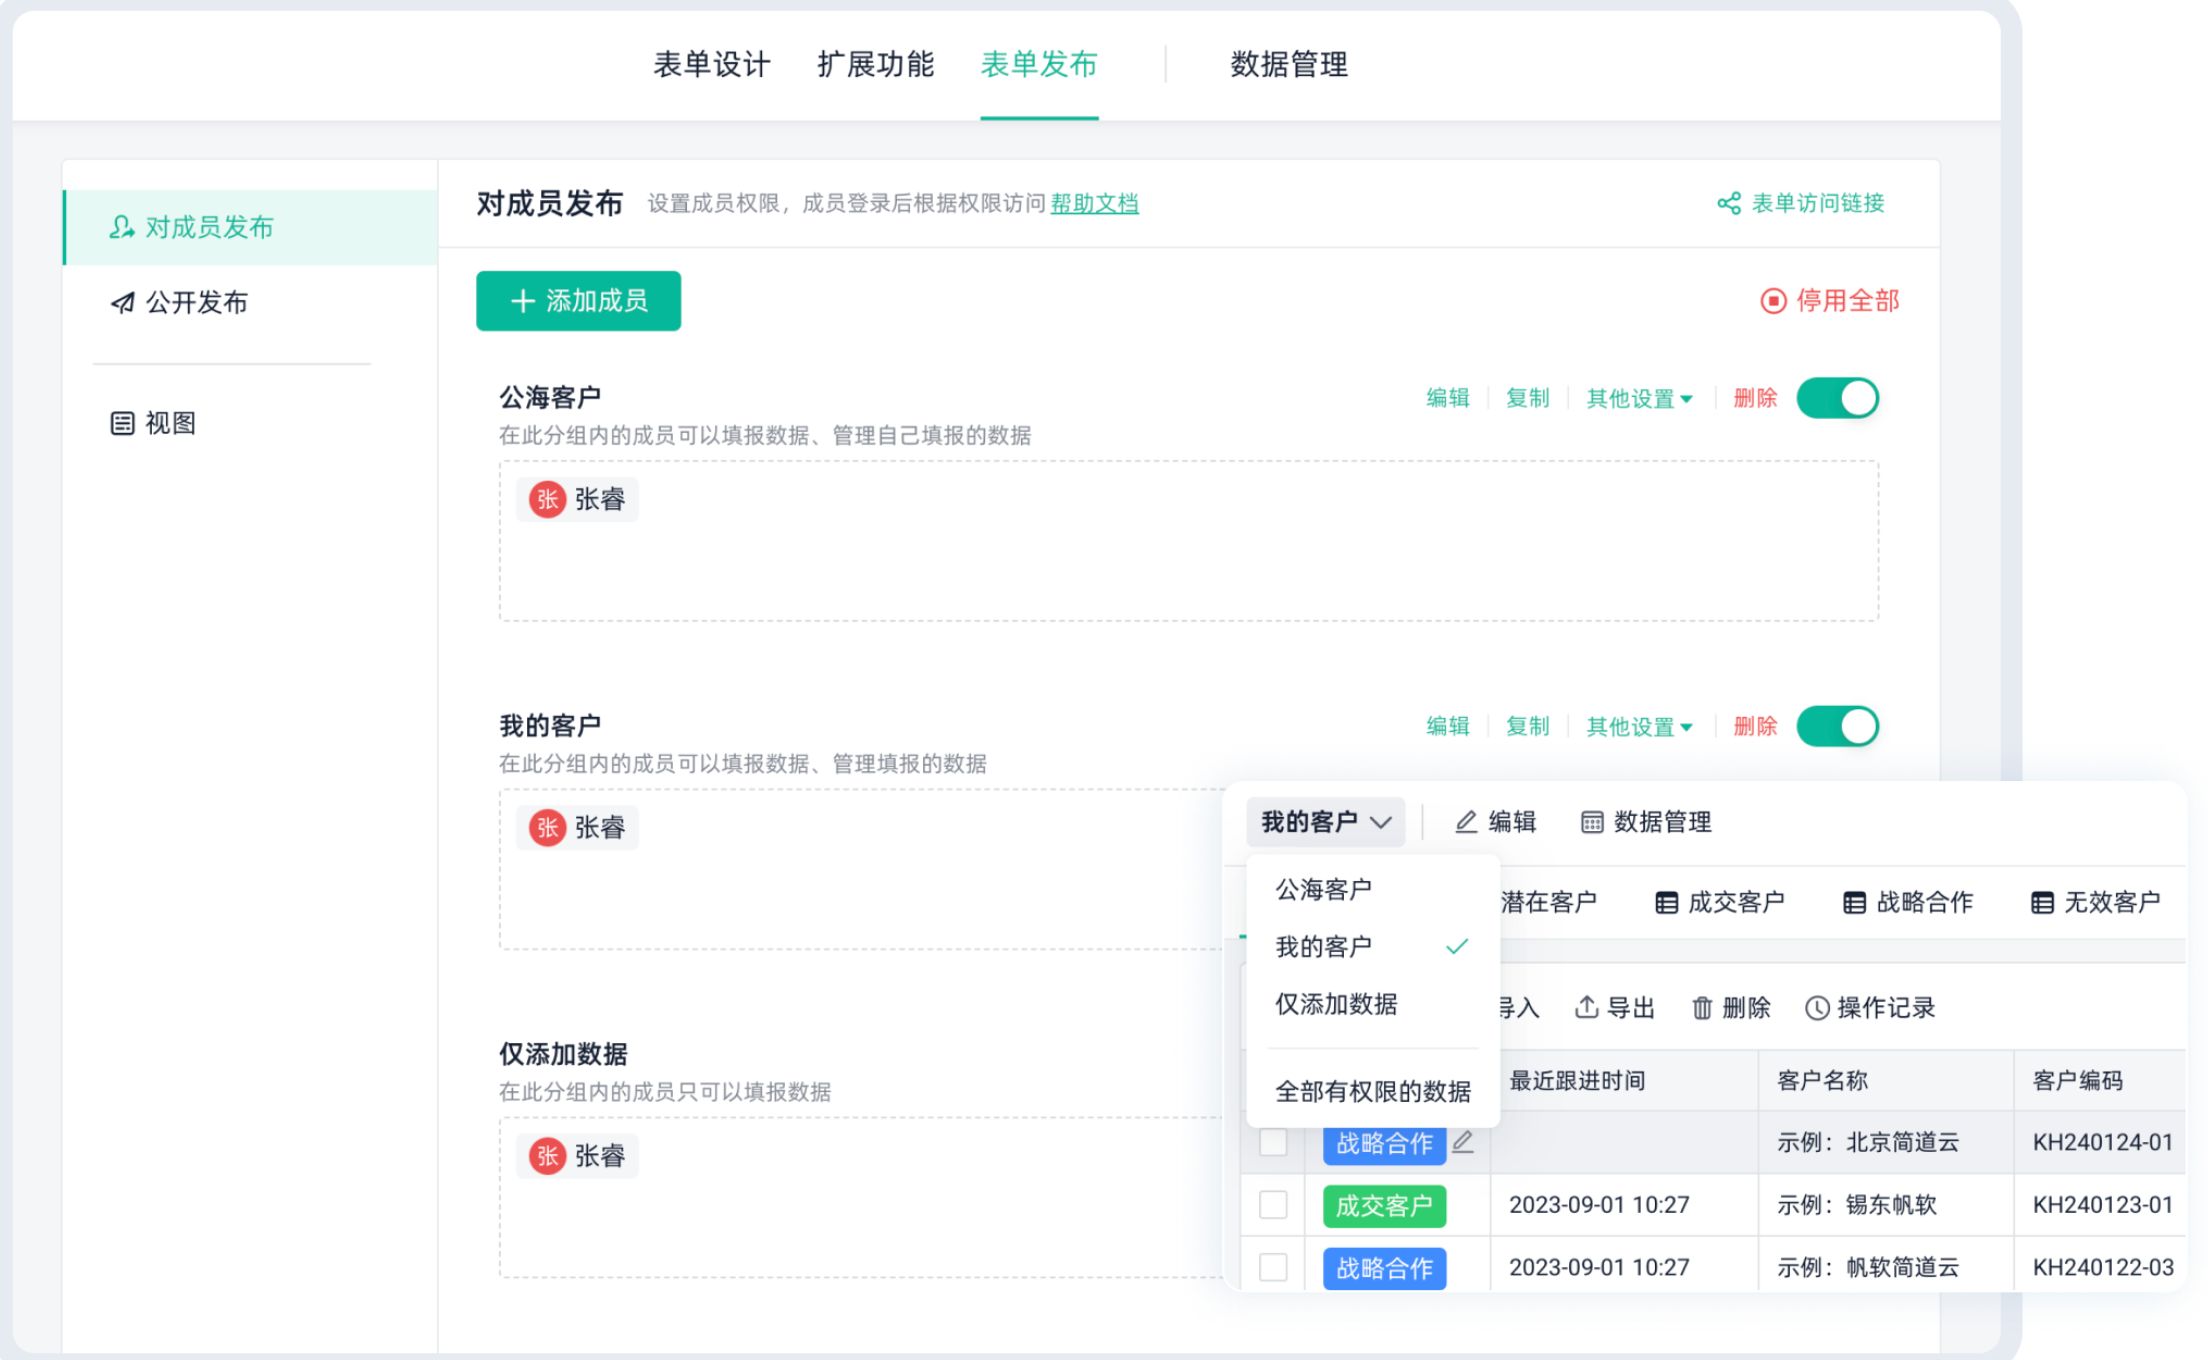Click the clock icon for 操作记录
Screen dimensions: 2208x1360
(x=1816, y=1008)
